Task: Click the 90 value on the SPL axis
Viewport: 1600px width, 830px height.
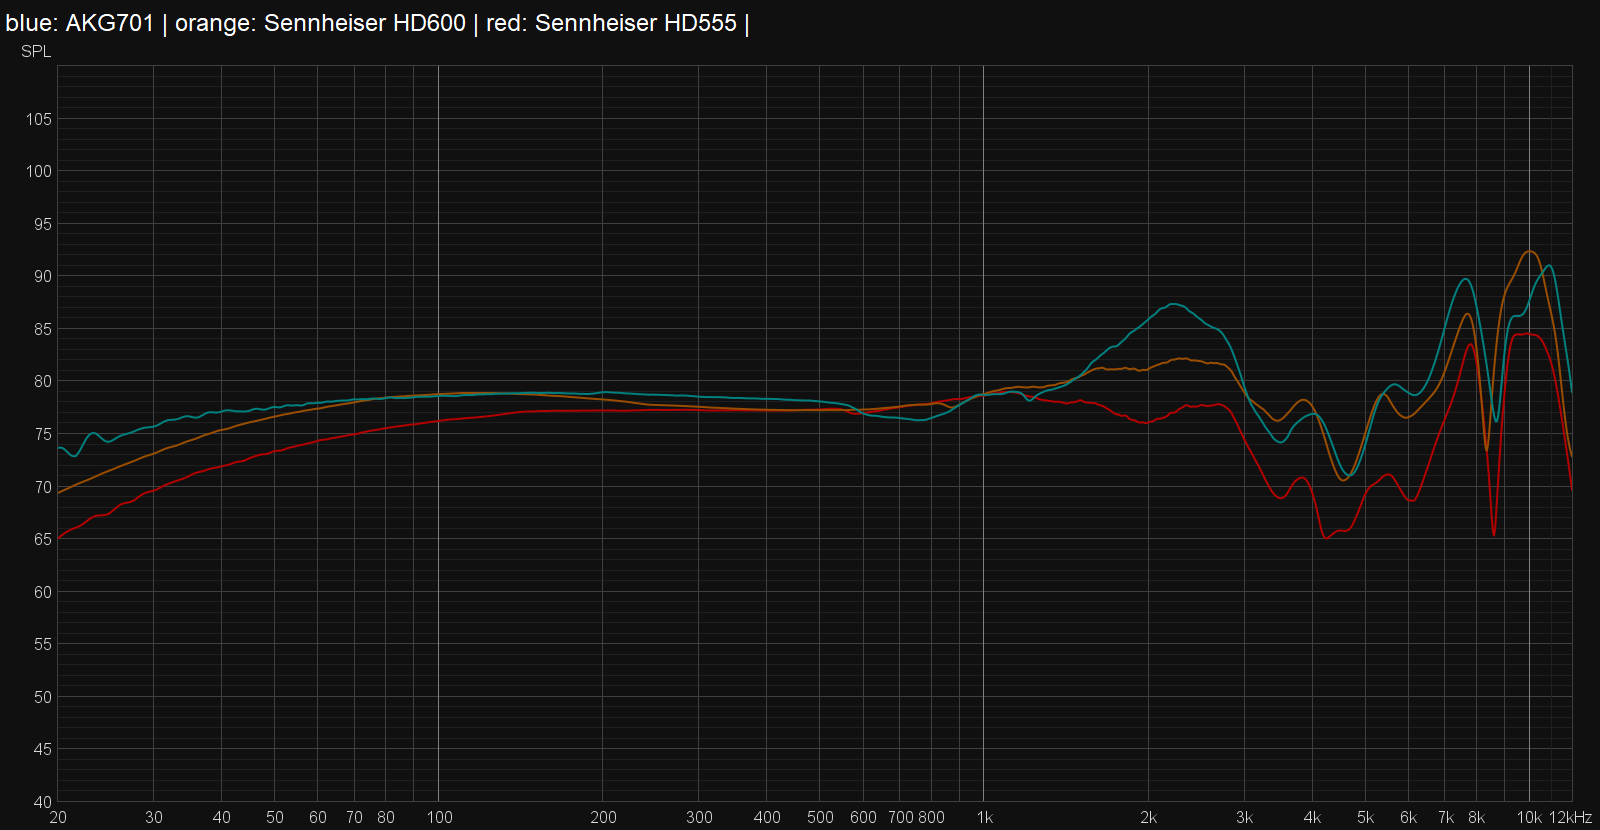Action: [x=43, y=276]
